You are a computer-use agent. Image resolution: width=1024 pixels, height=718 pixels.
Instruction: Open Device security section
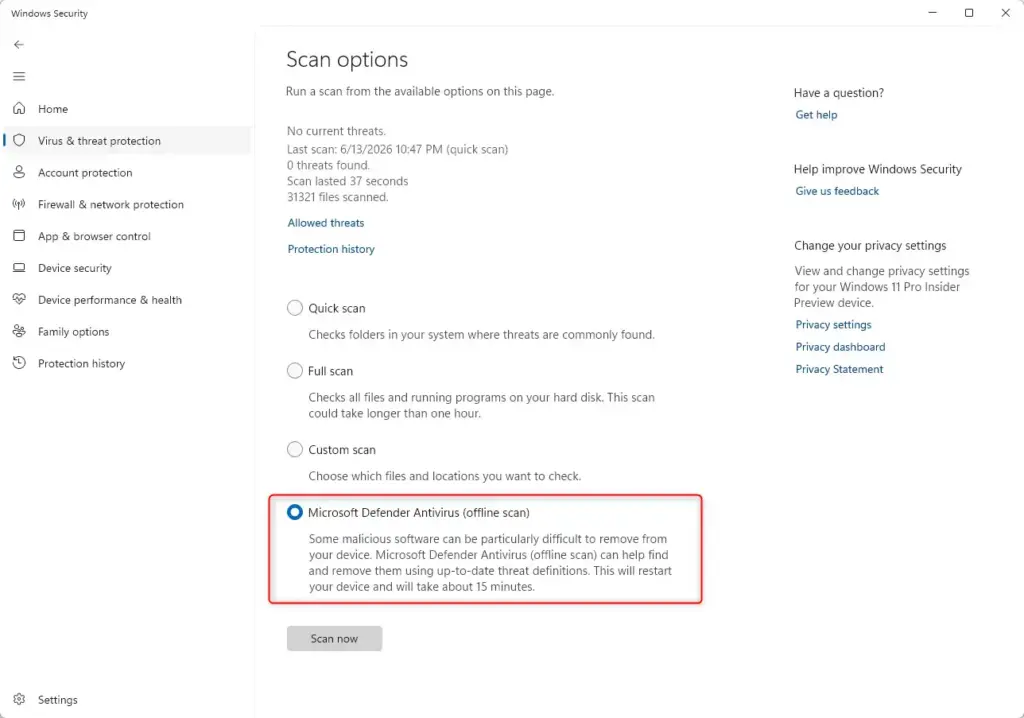(127, 268)
